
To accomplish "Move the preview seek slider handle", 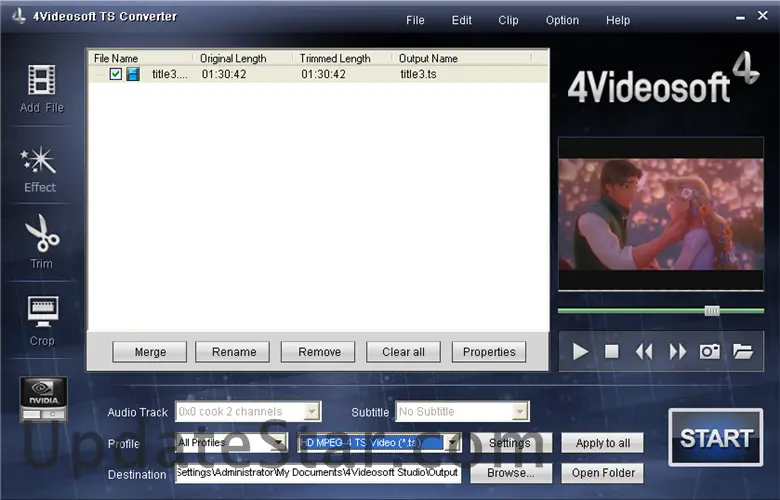I will tap(712, 311).
